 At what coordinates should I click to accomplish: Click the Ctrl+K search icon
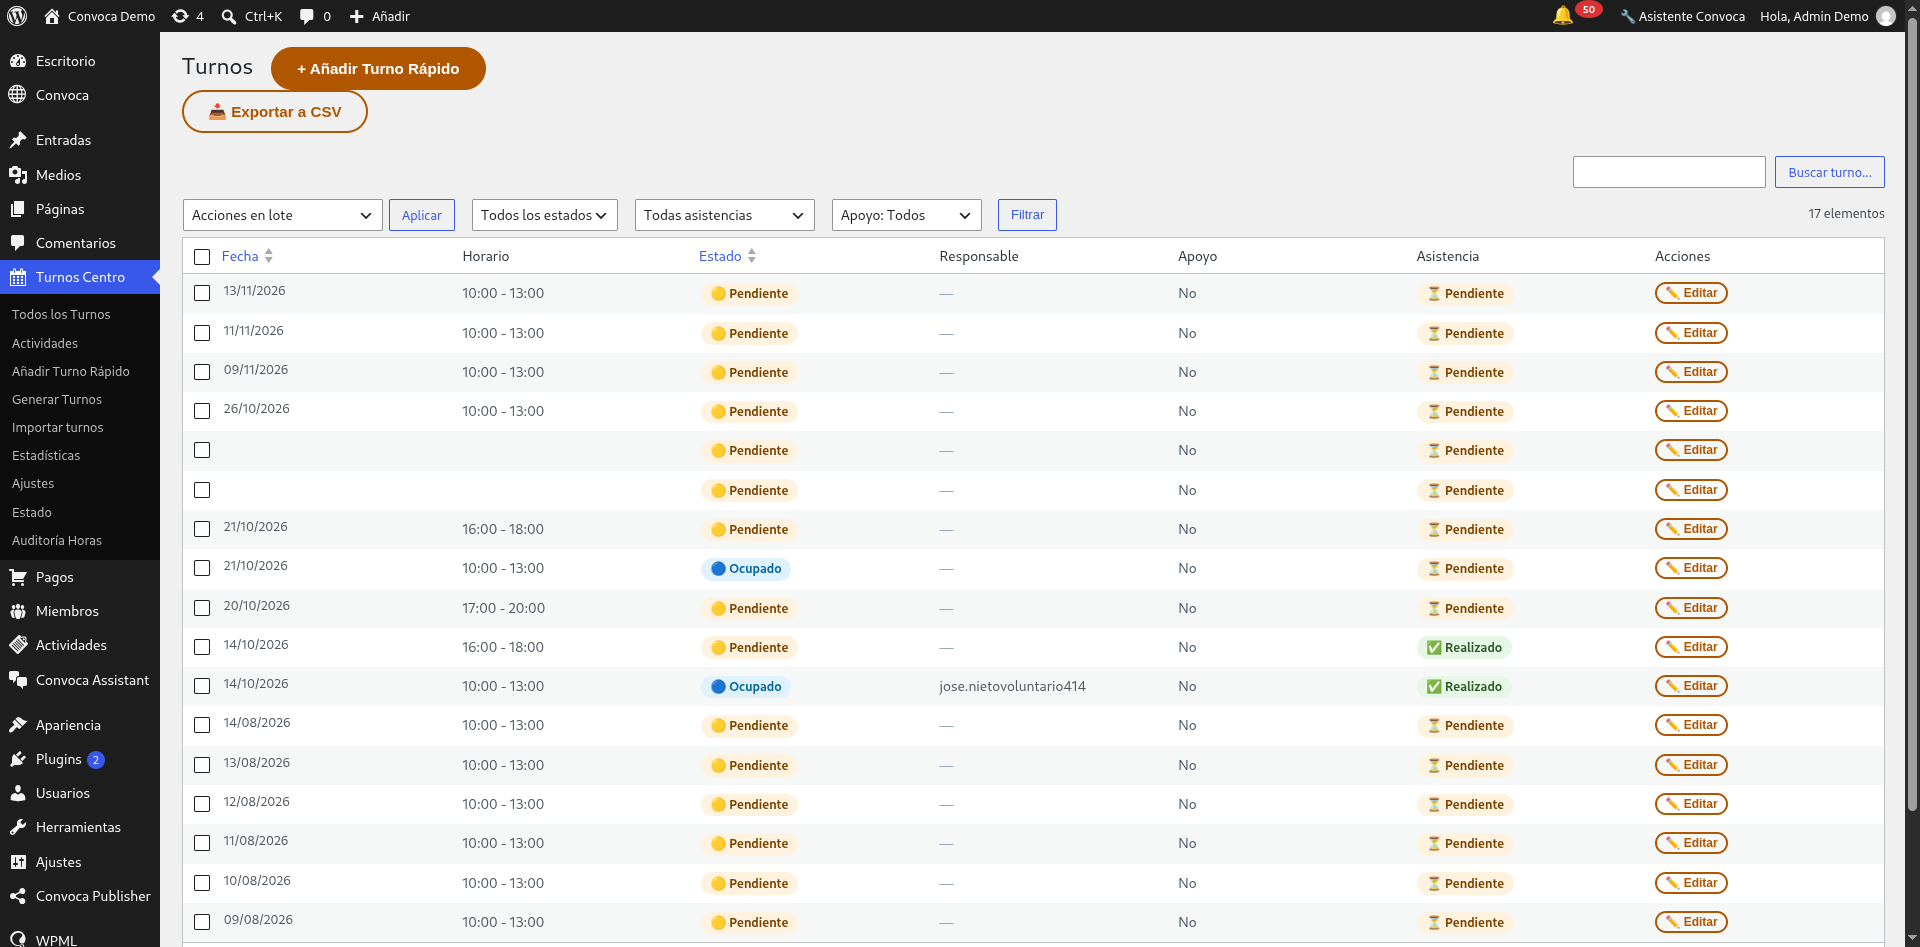click(229, 16)
